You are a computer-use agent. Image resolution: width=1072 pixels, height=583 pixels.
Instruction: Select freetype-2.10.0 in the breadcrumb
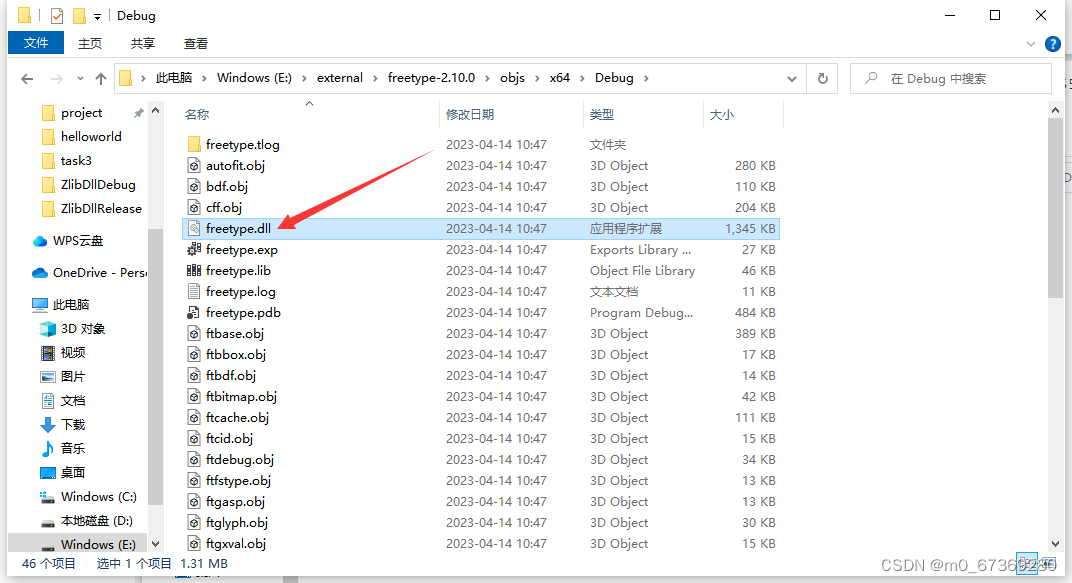click(431, 78)
